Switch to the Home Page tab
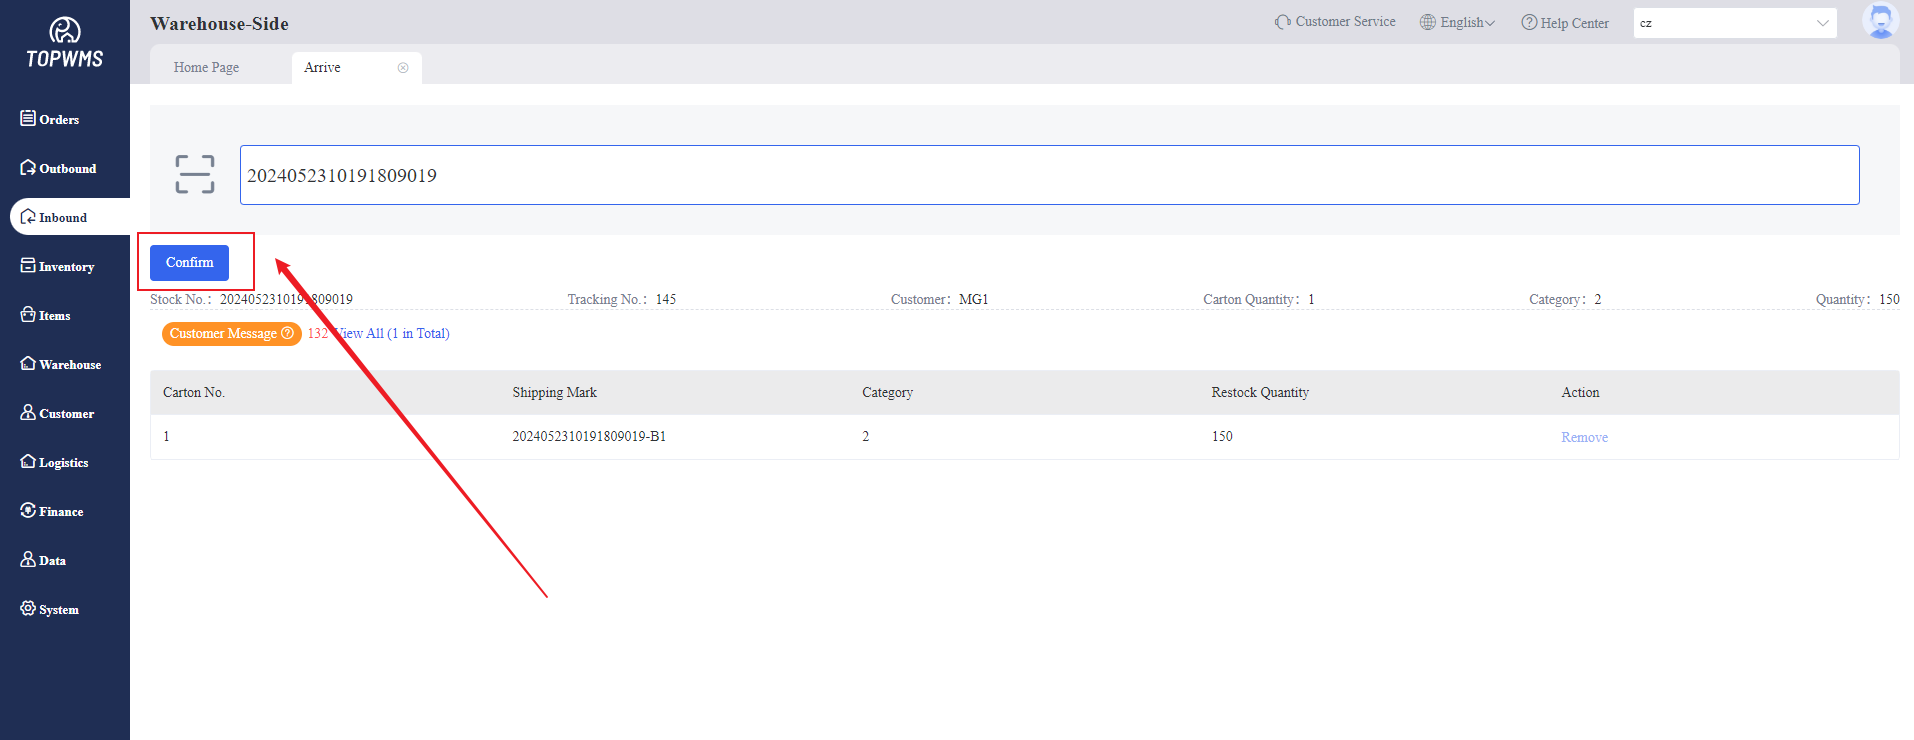Image resolution: width=1914 pixels, height=740 pixels. point(206,67)
